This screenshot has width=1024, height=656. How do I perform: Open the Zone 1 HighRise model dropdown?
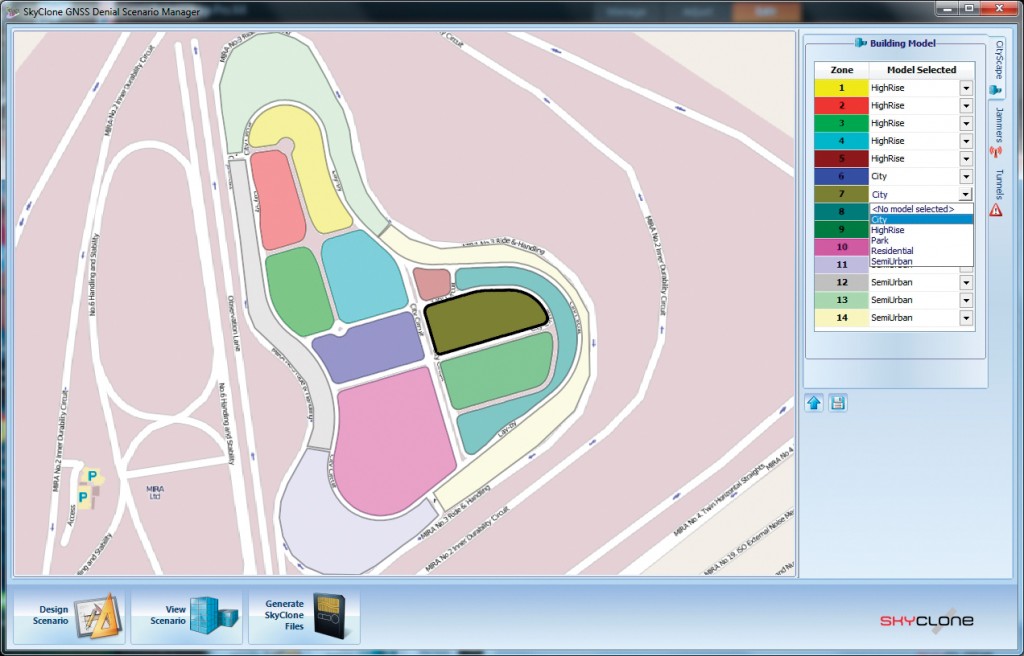point(964,86)
